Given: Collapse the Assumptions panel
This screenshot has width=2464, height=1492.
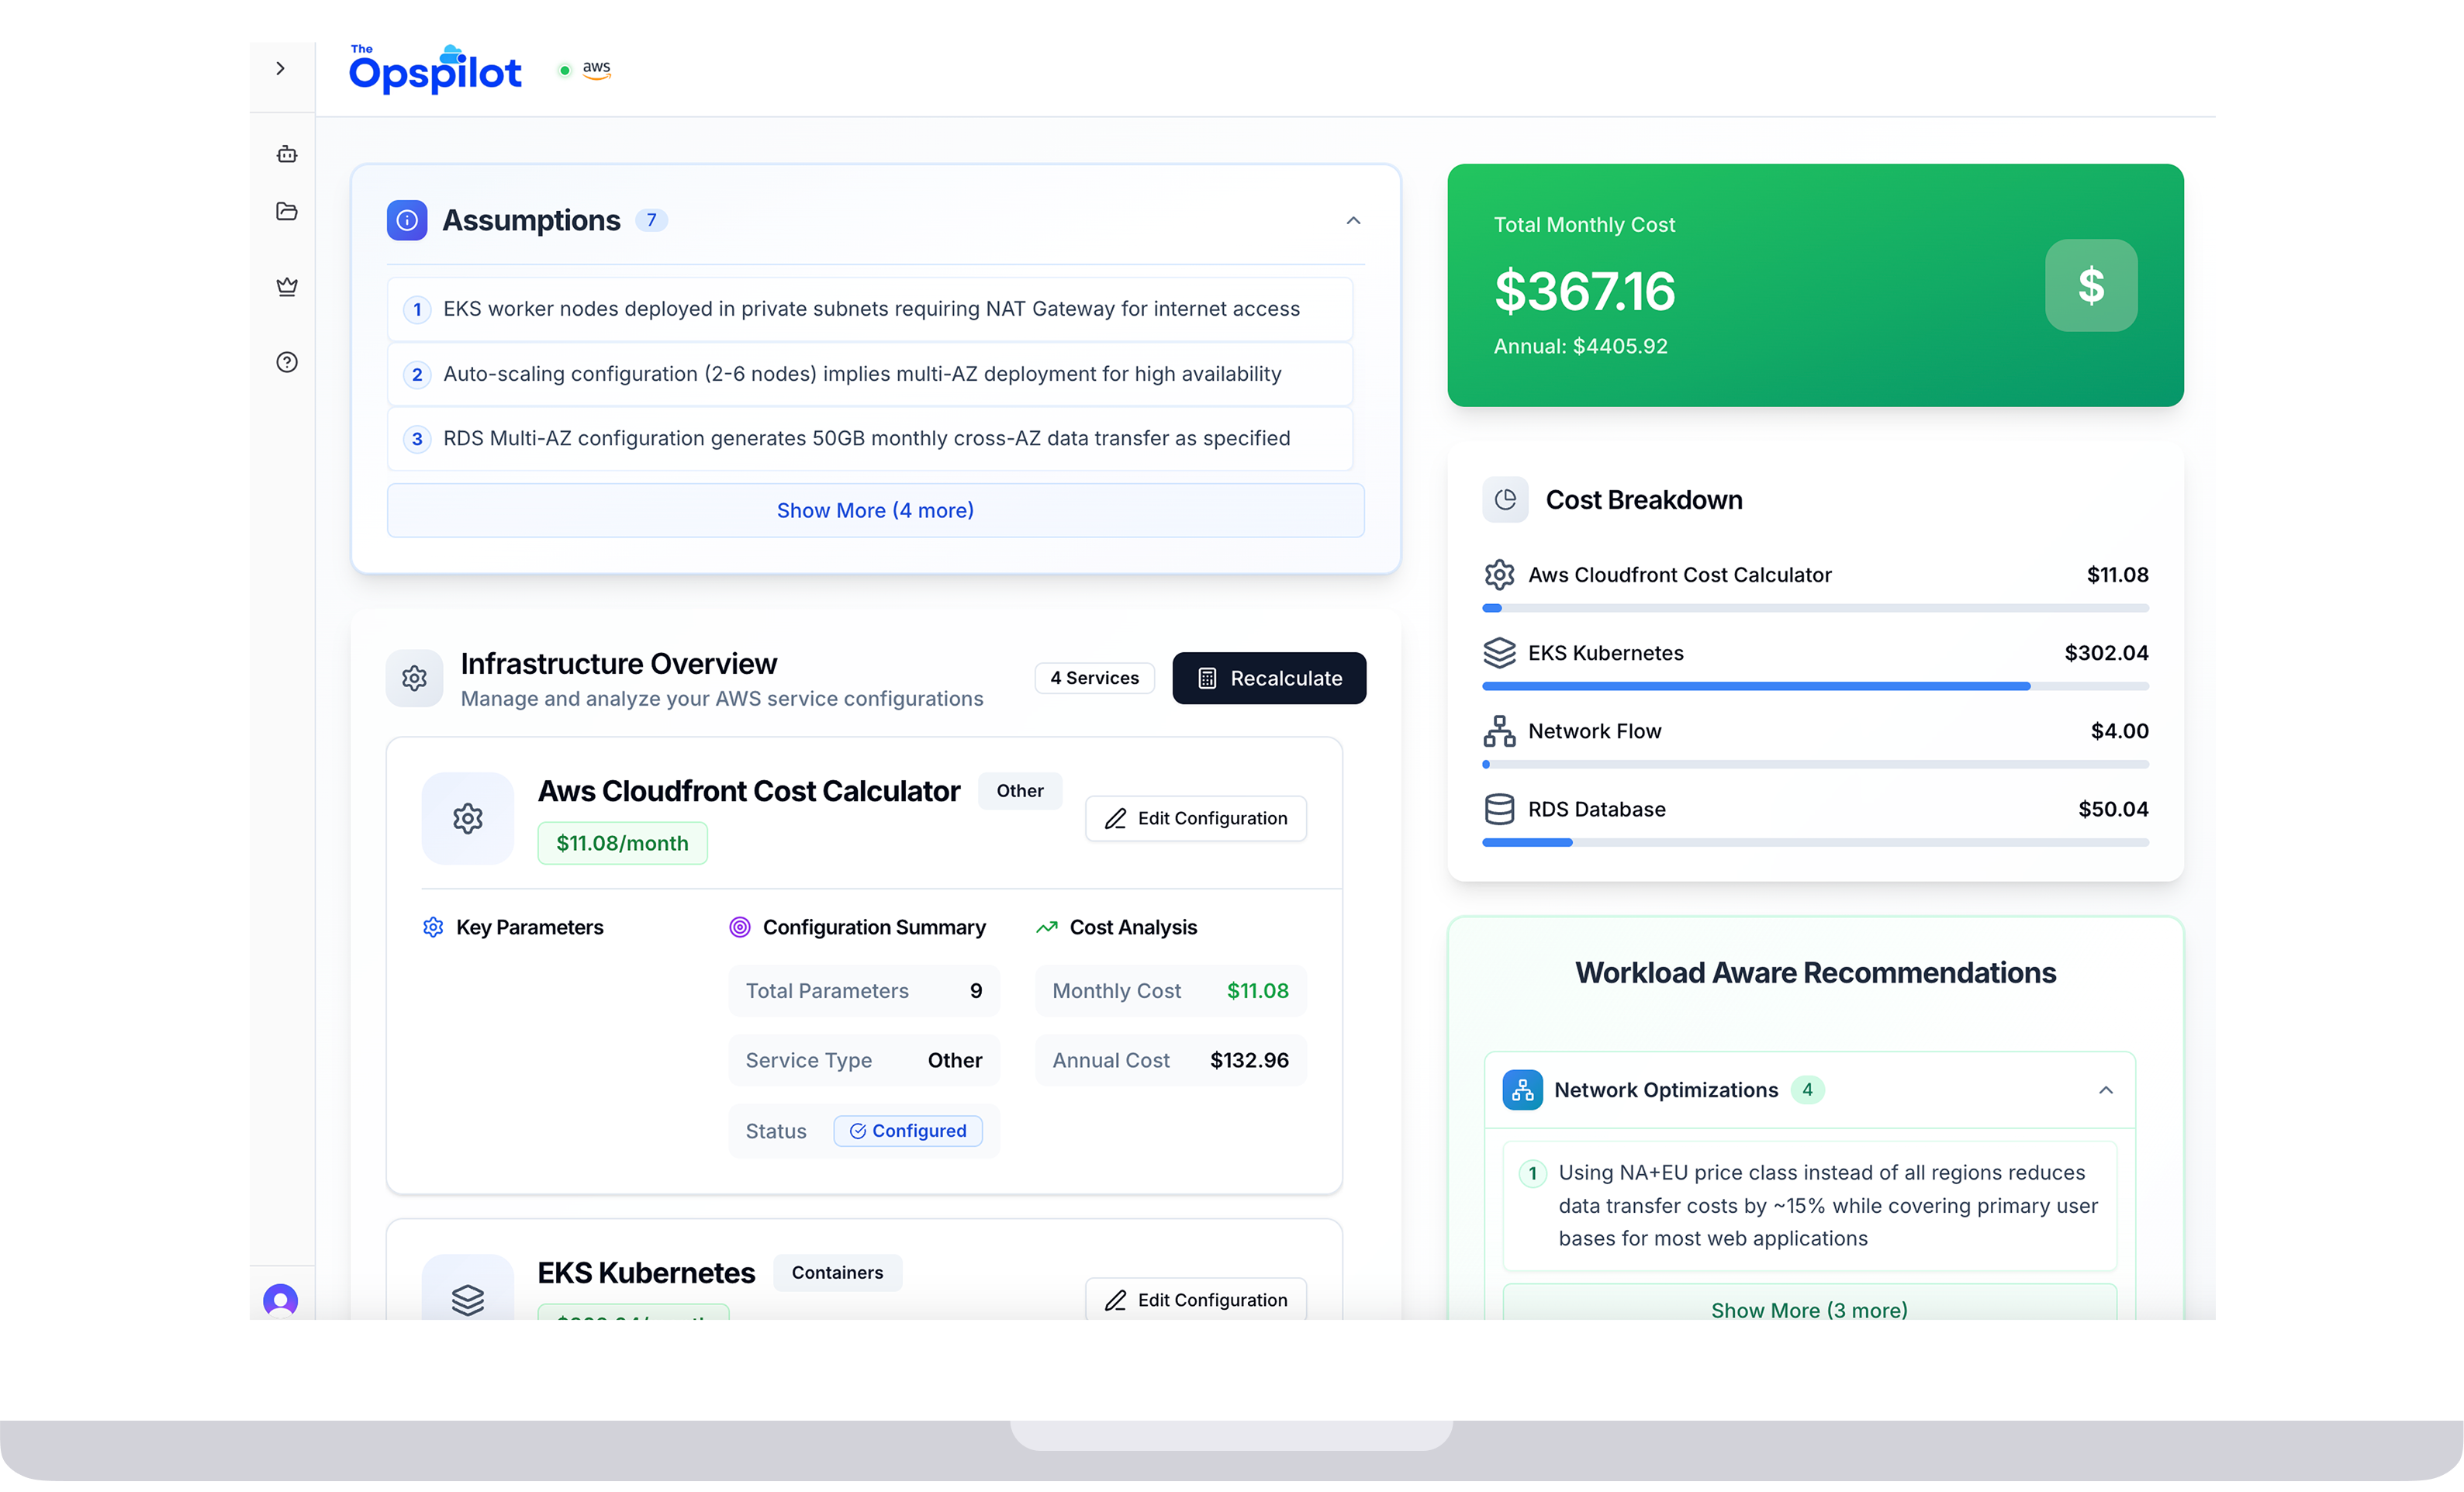Looking at the screenshot, I should (1354, 220).
